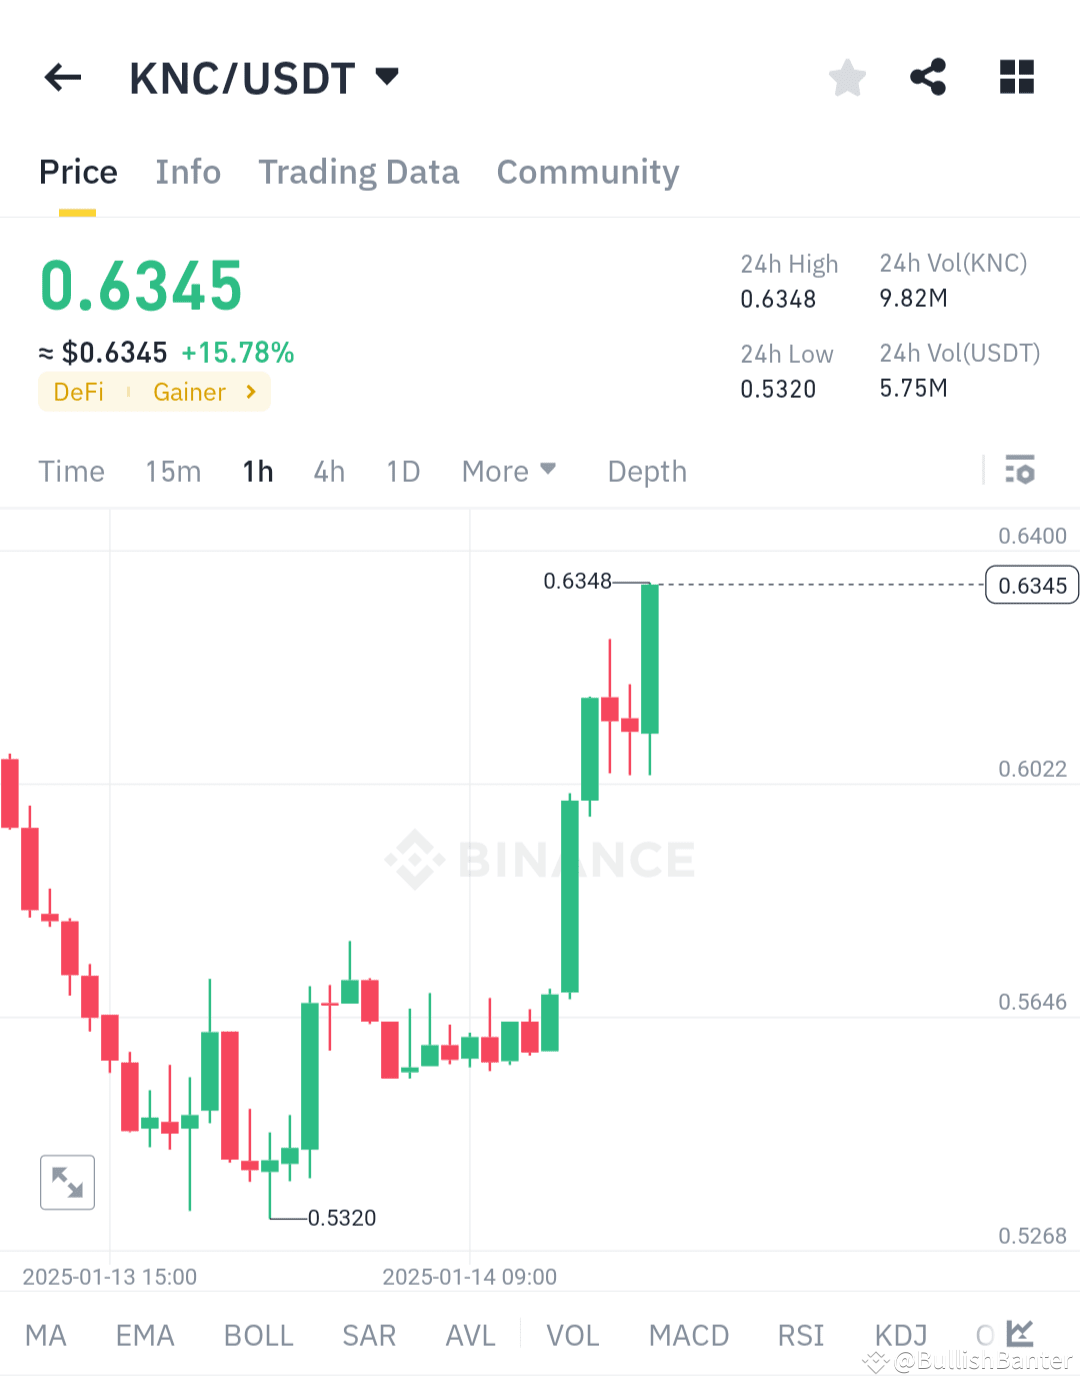Open the More timeframe dropdown
The width and height of the screenshot is (1080, 1383).
pos(509,470)
